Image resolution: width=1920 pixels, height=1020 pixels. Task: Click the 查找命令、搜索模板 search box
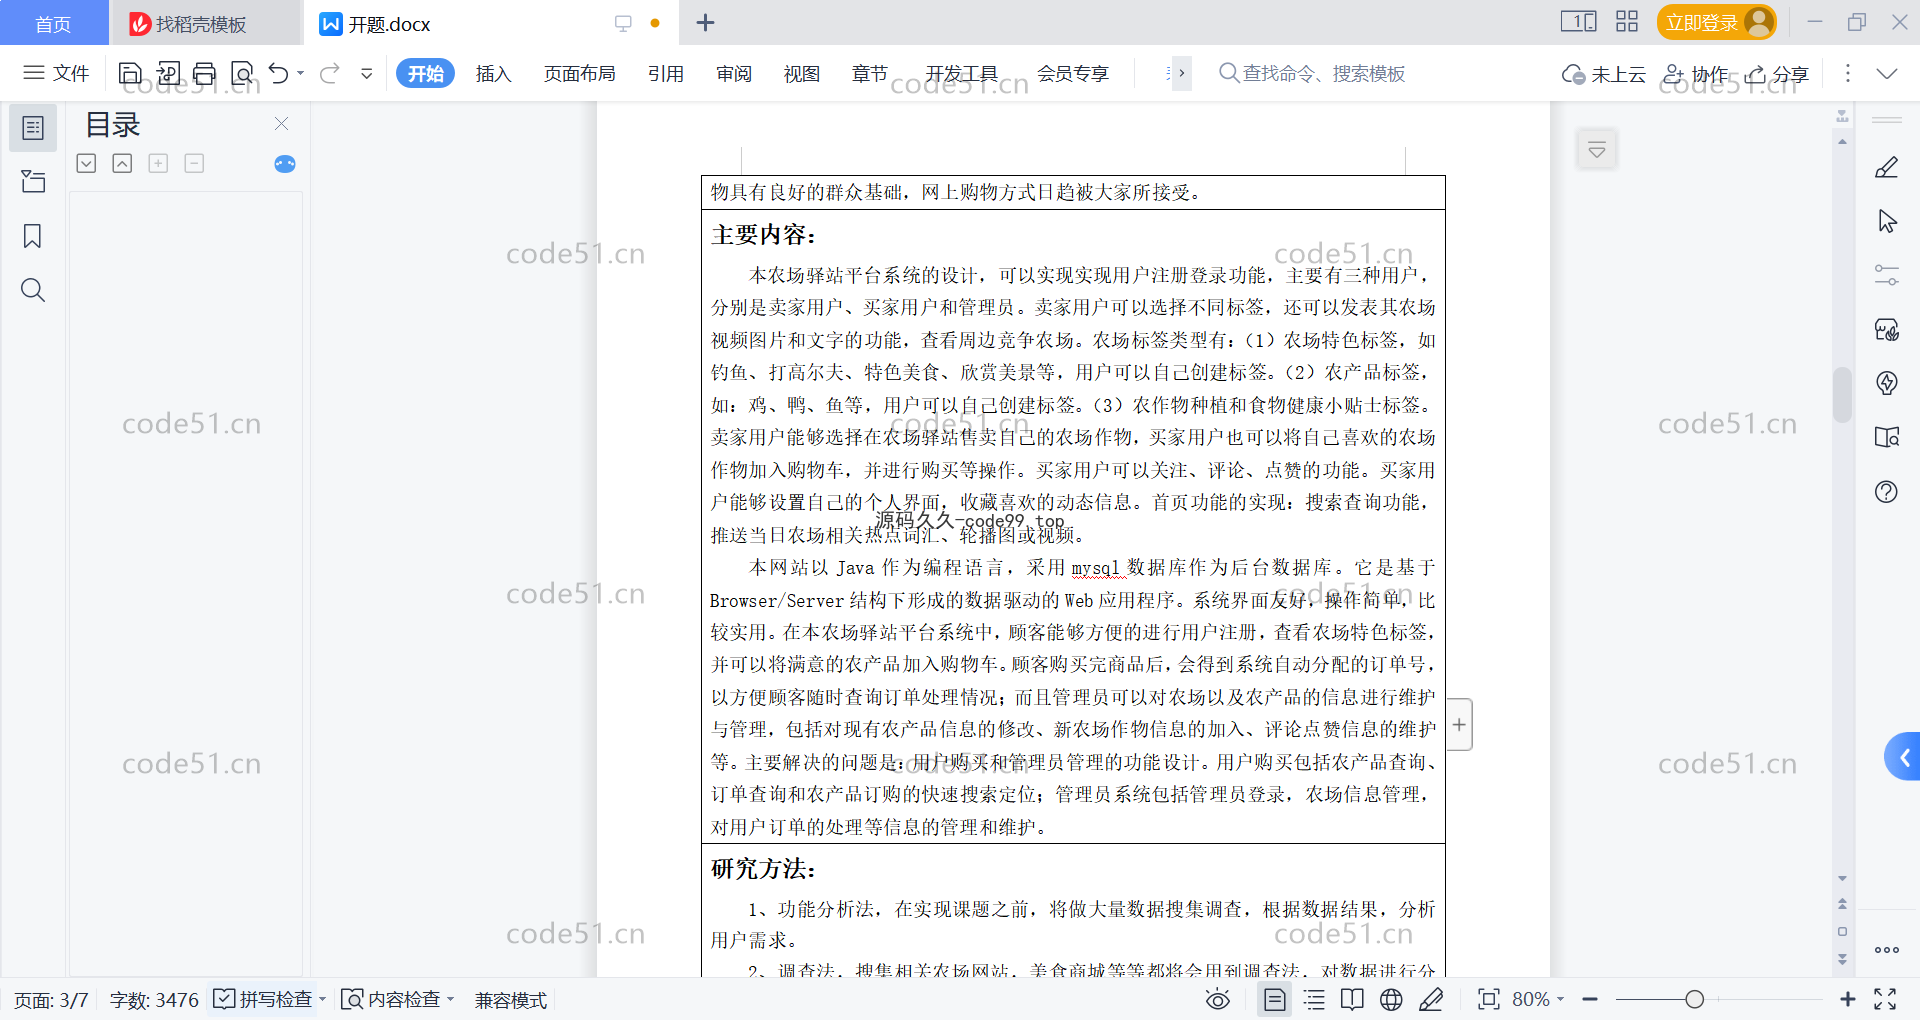[x=1312, y=73]
